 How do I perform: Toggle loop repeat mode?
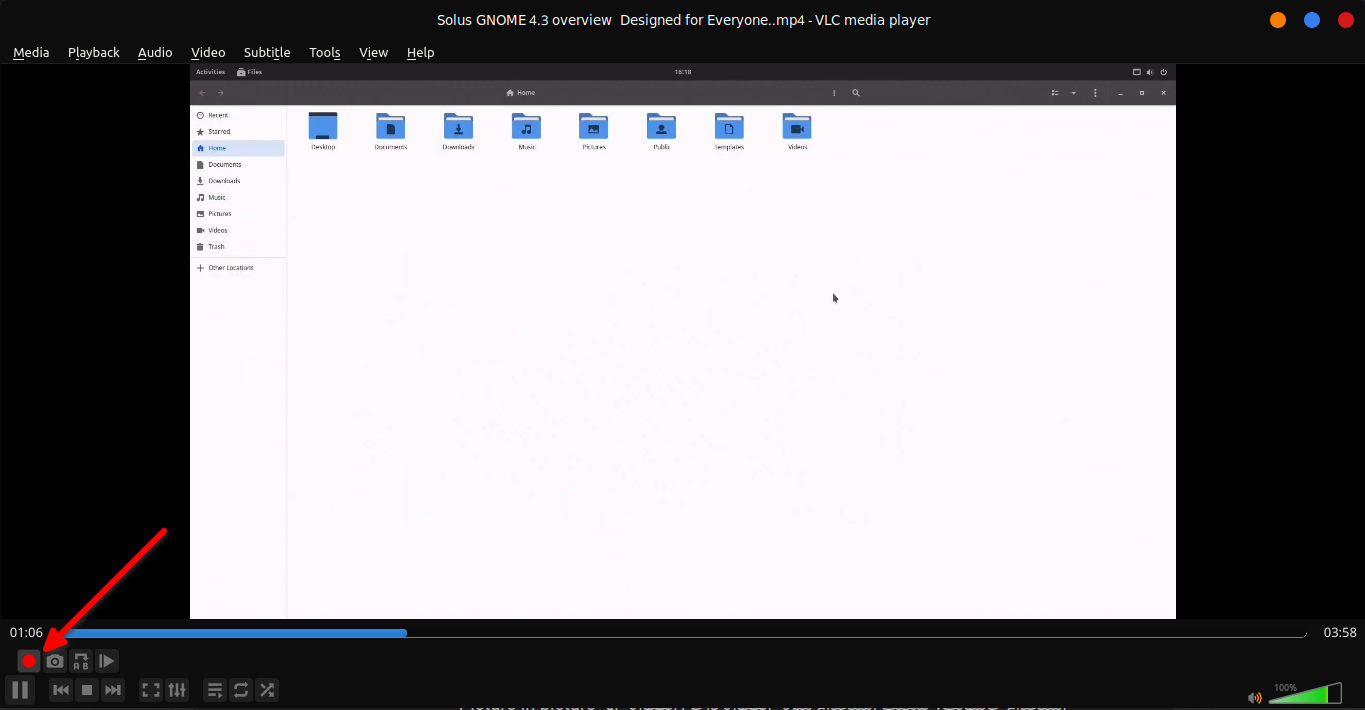(241, 690)
